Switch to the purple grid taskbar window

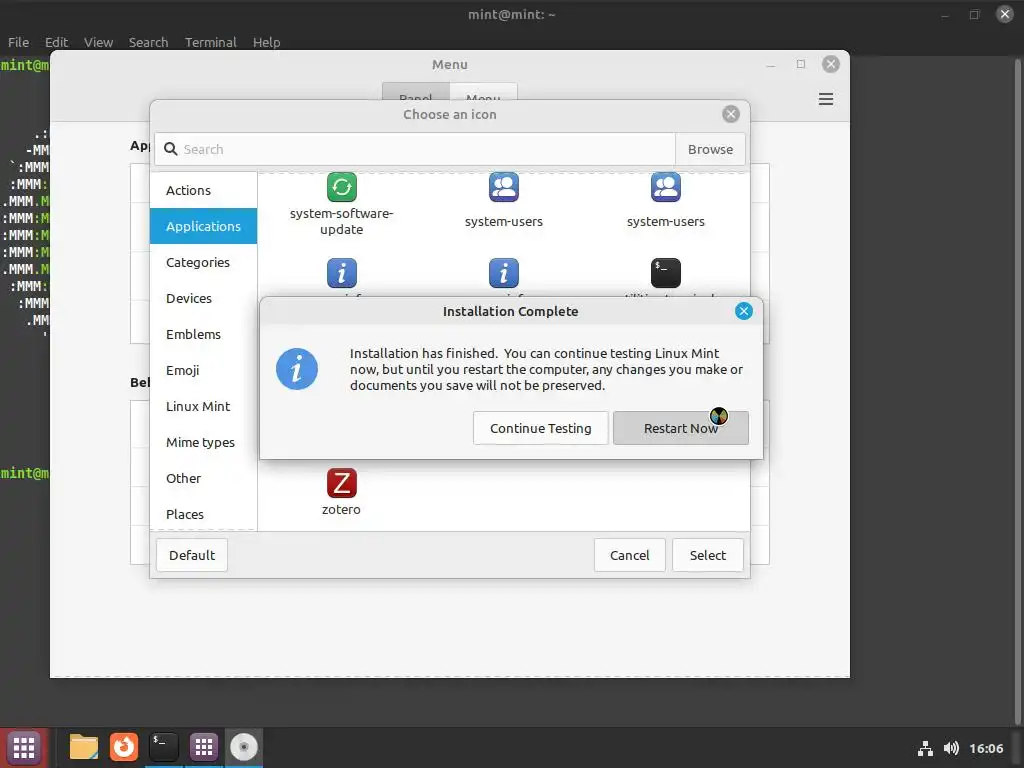204,747
